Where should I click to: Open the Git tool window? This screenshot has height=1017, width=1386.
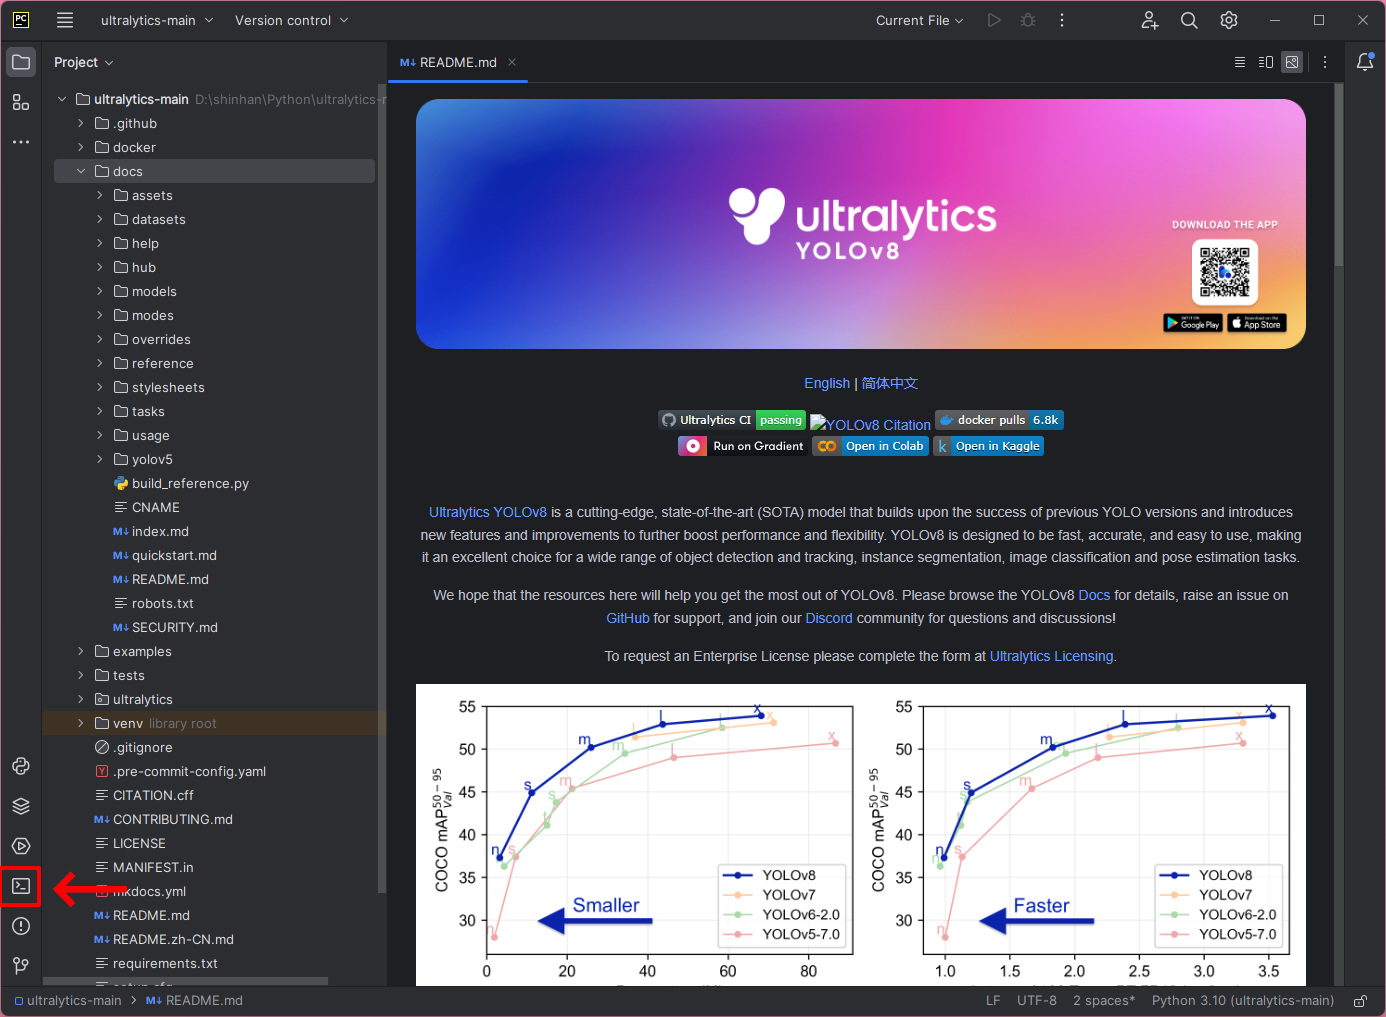pos(21,966)
